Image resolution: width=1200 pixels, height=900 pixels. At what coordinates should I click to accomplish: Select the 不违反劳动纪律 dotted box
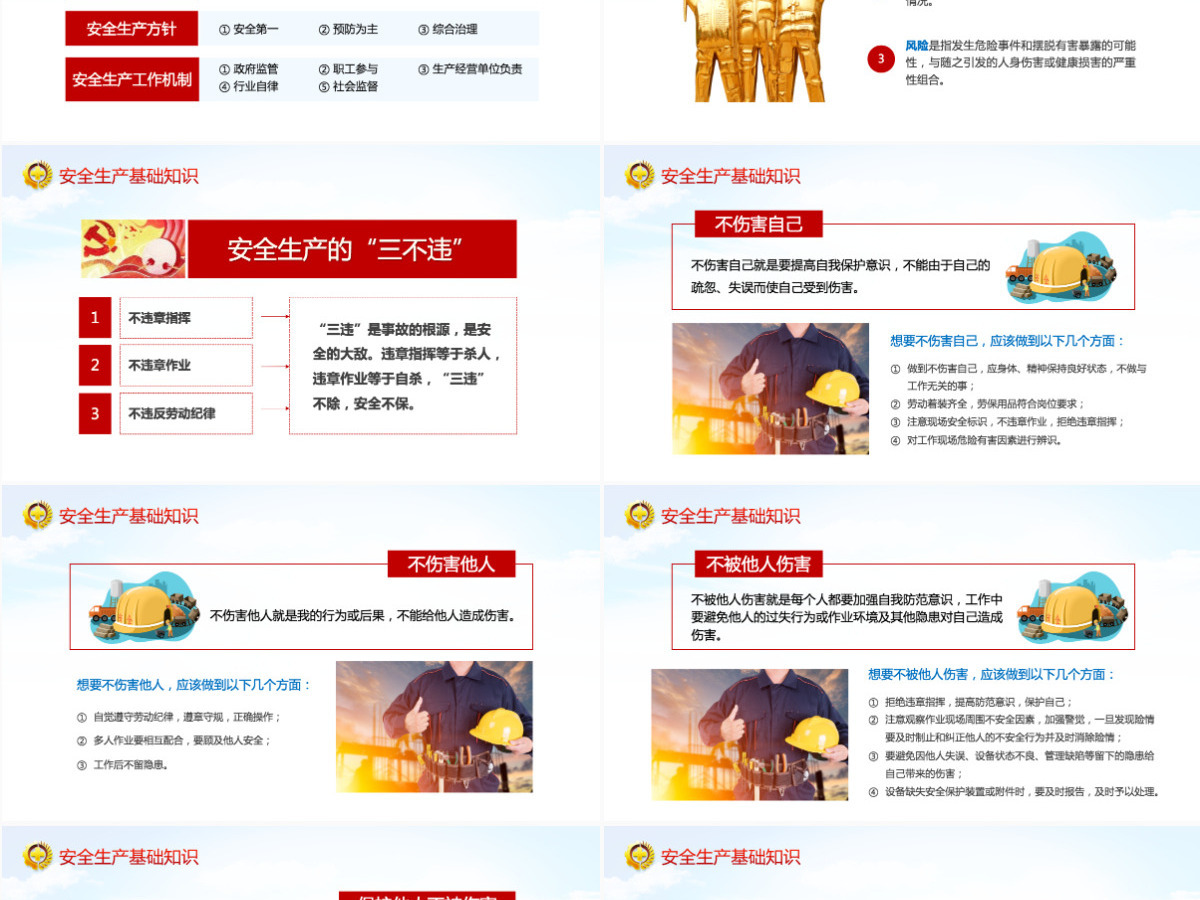(186, 413)
